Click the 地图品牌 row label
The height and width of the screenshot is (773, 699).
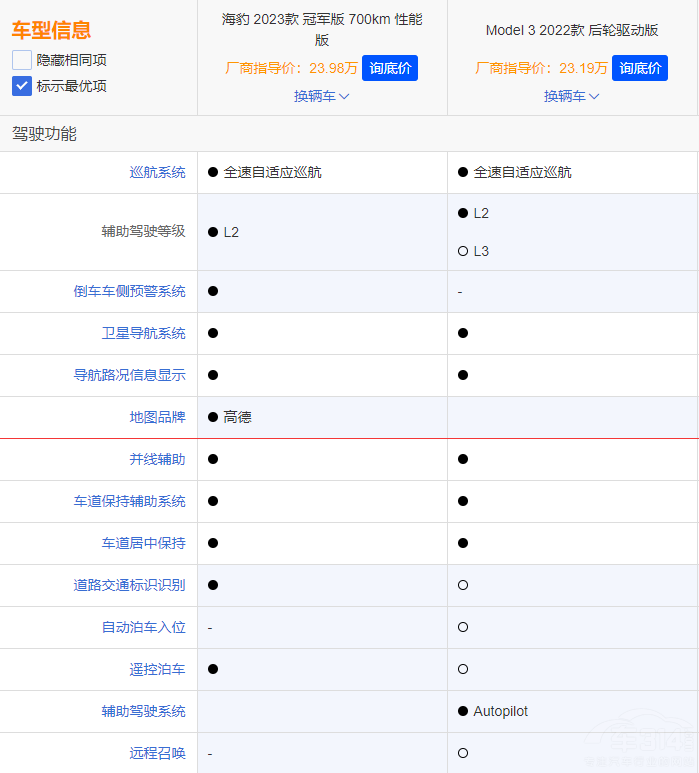click(157, 417)
